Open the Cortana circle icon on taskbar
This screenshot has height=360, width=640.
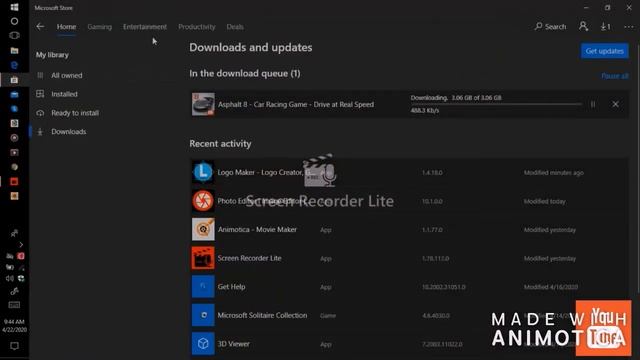14,21
